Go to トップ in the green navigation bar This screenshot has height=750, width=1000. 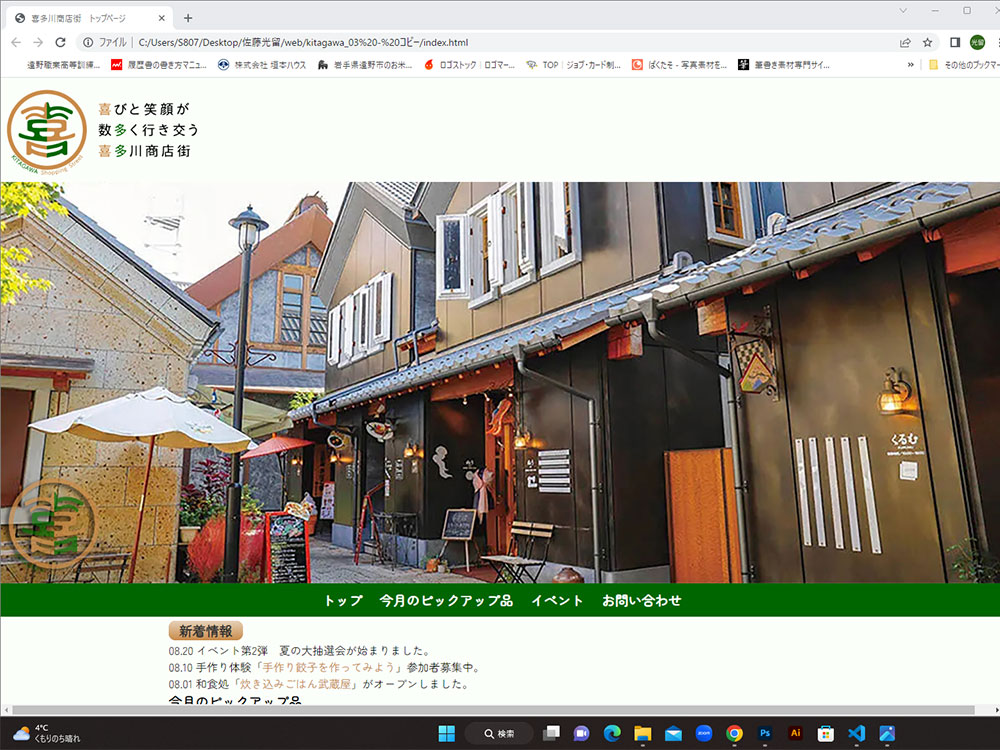[x=343, y=601]
